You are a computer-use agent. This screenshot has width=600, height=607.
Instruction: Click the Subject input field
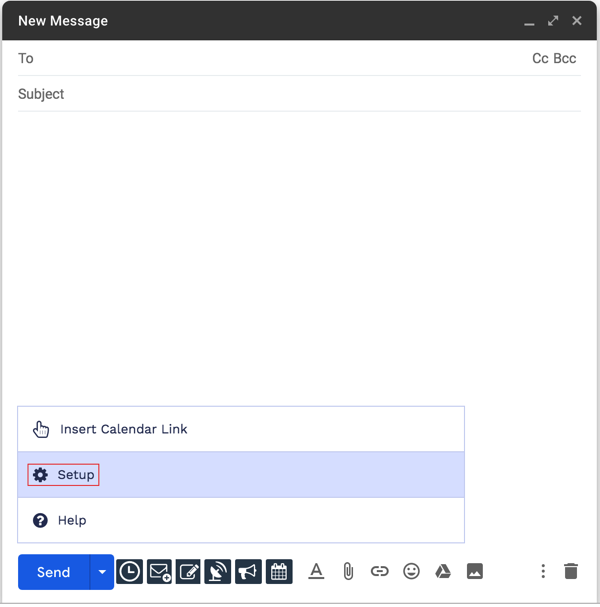pos(300,94)
